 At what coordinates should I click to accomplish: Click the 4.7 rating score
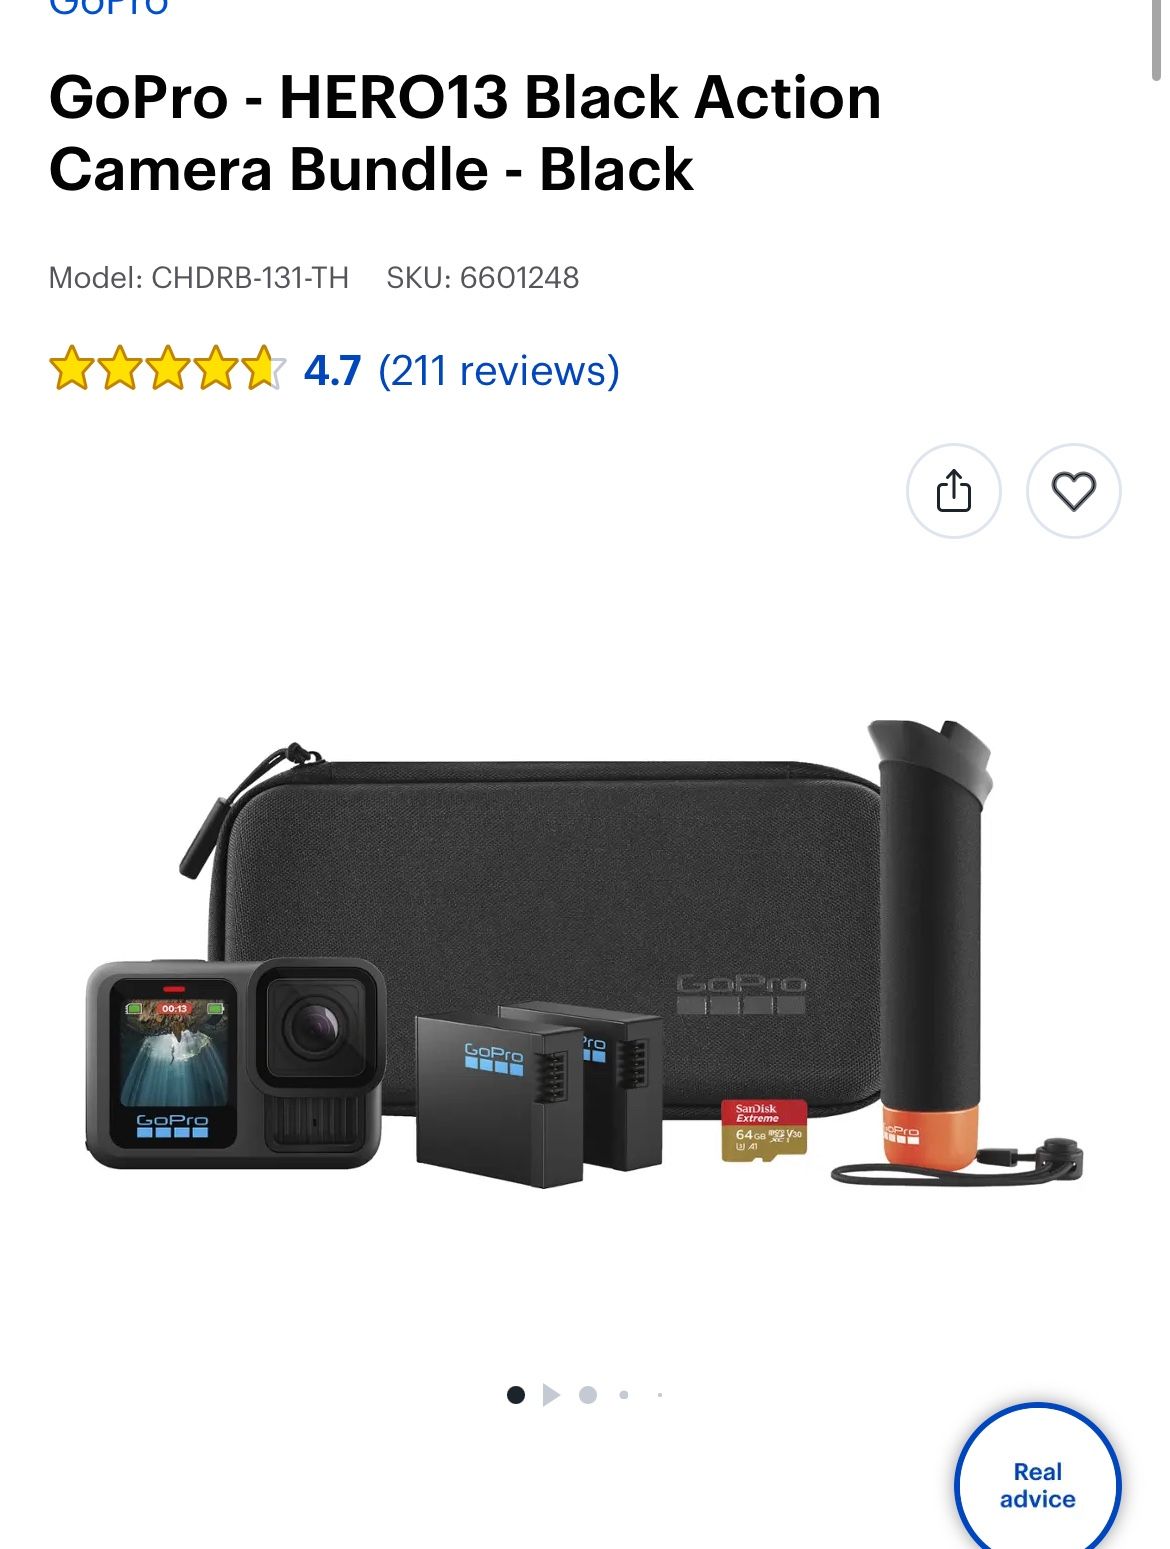[x=332, y=371]
